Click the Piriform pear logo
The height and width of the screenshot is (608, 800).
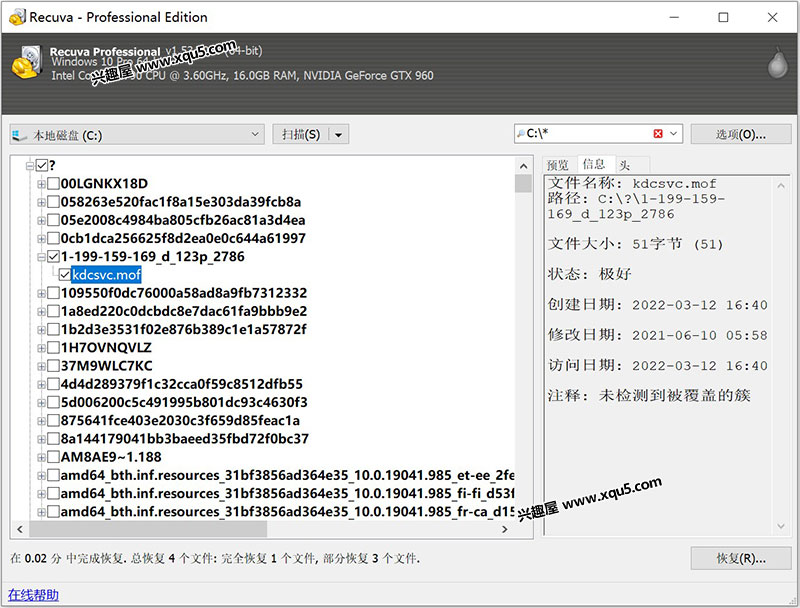point(777,63)
